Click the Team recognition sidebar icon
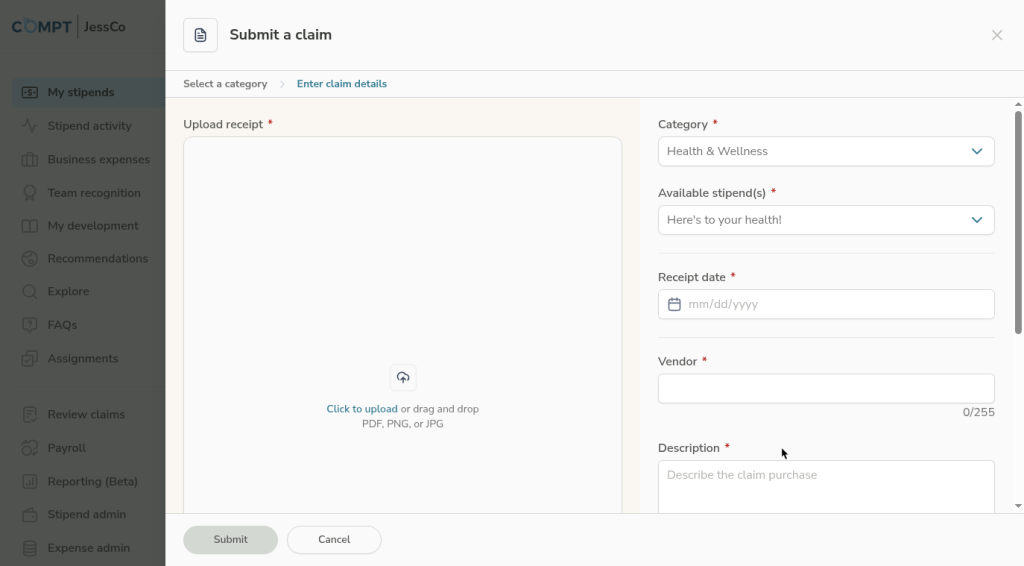The image size is (1024, 566). click(30, 193)
